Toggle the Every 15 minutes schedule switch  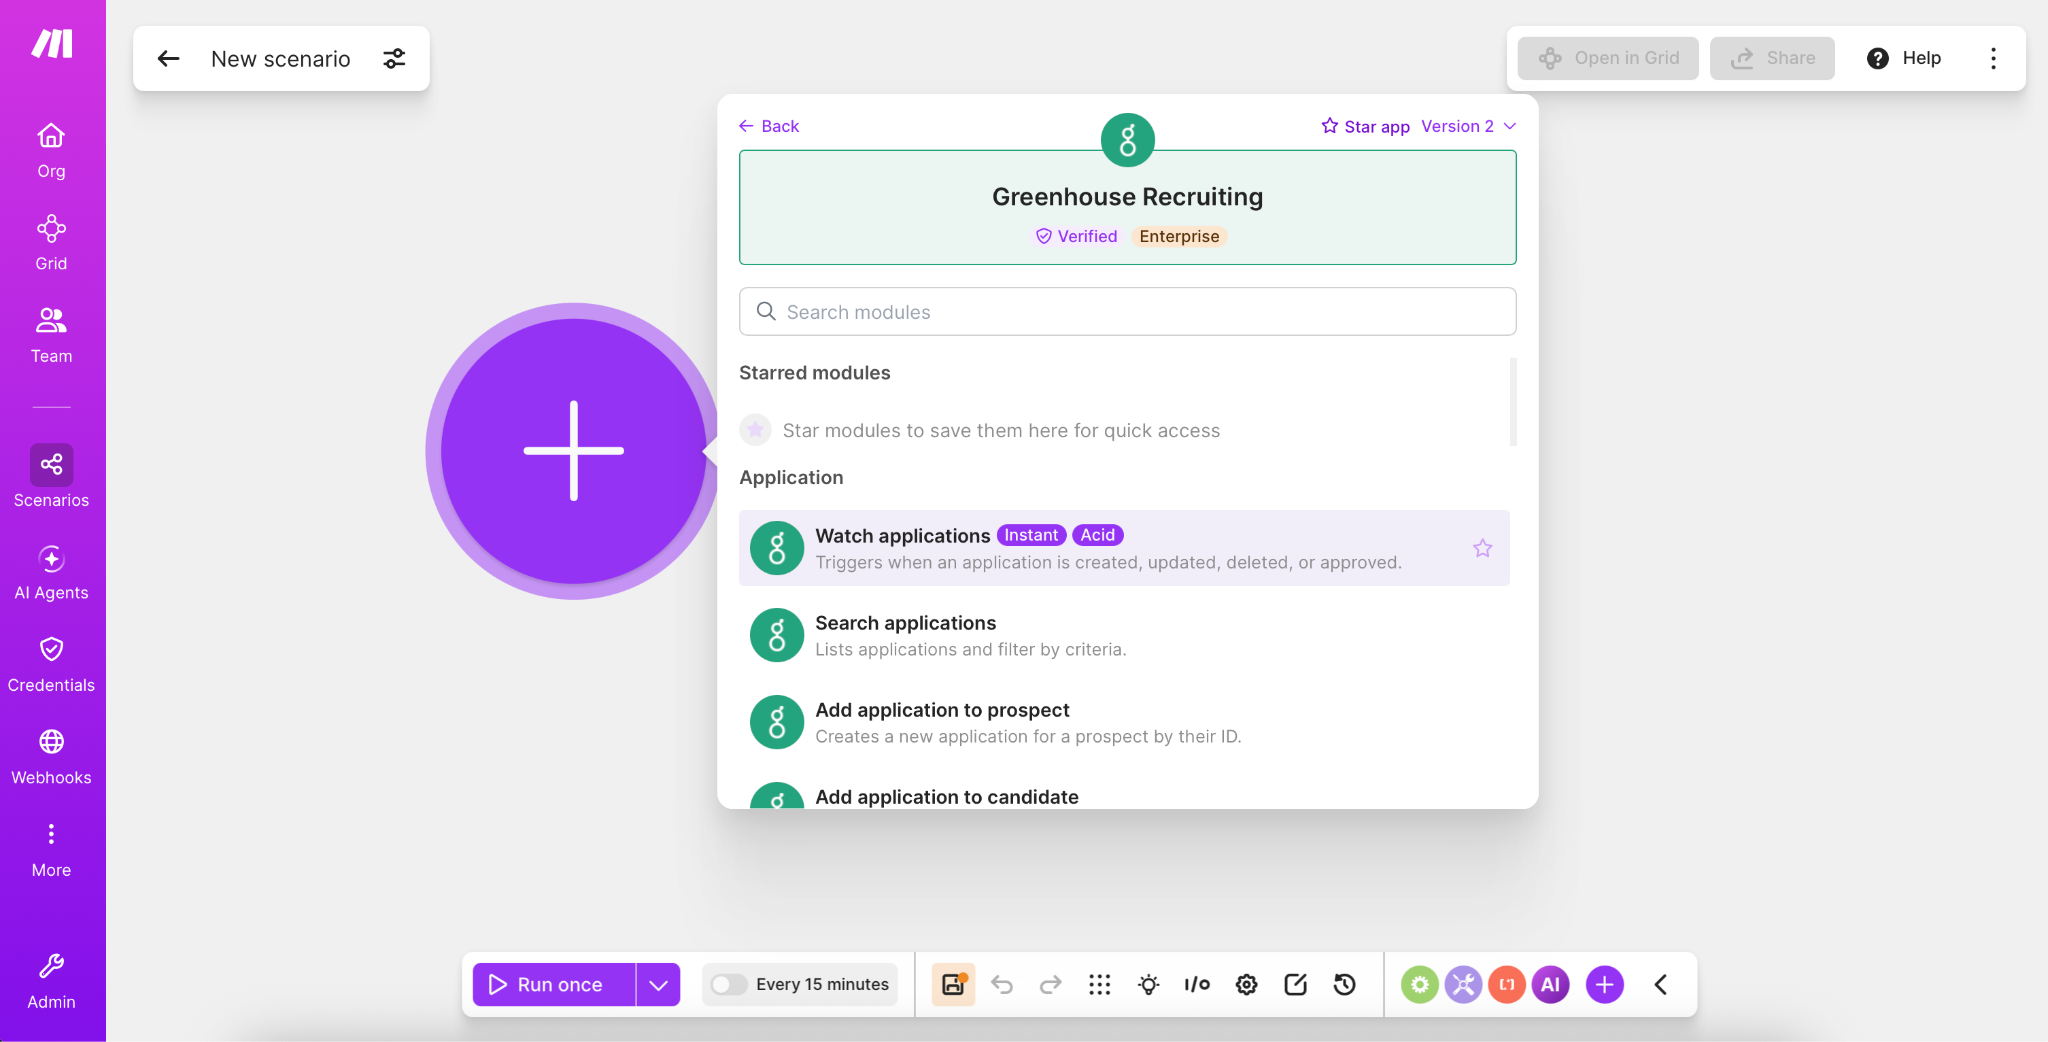[x=728, y=985]
